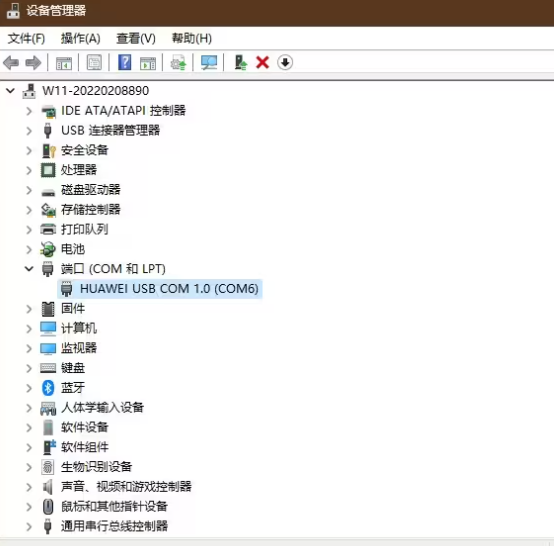Click the red X uninstall device icon
This screenshot has width=554, height=546.
[263, 63]
